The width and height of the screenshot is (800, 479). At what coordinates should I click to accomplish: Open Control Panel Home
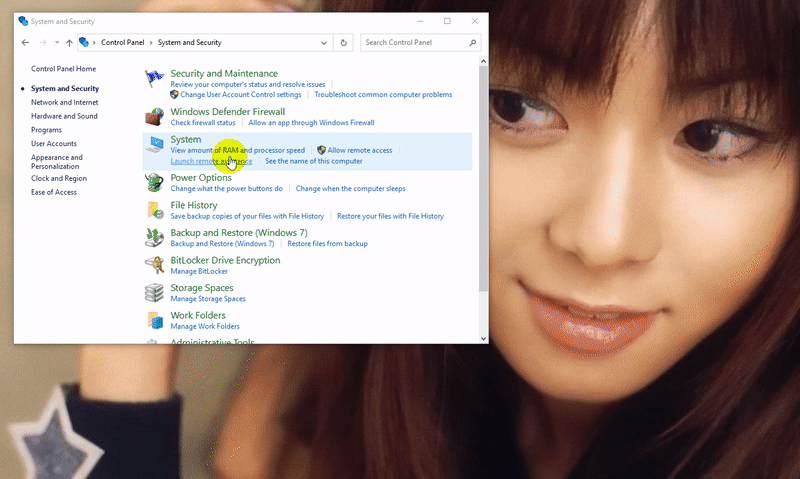(x=63, y=68)
